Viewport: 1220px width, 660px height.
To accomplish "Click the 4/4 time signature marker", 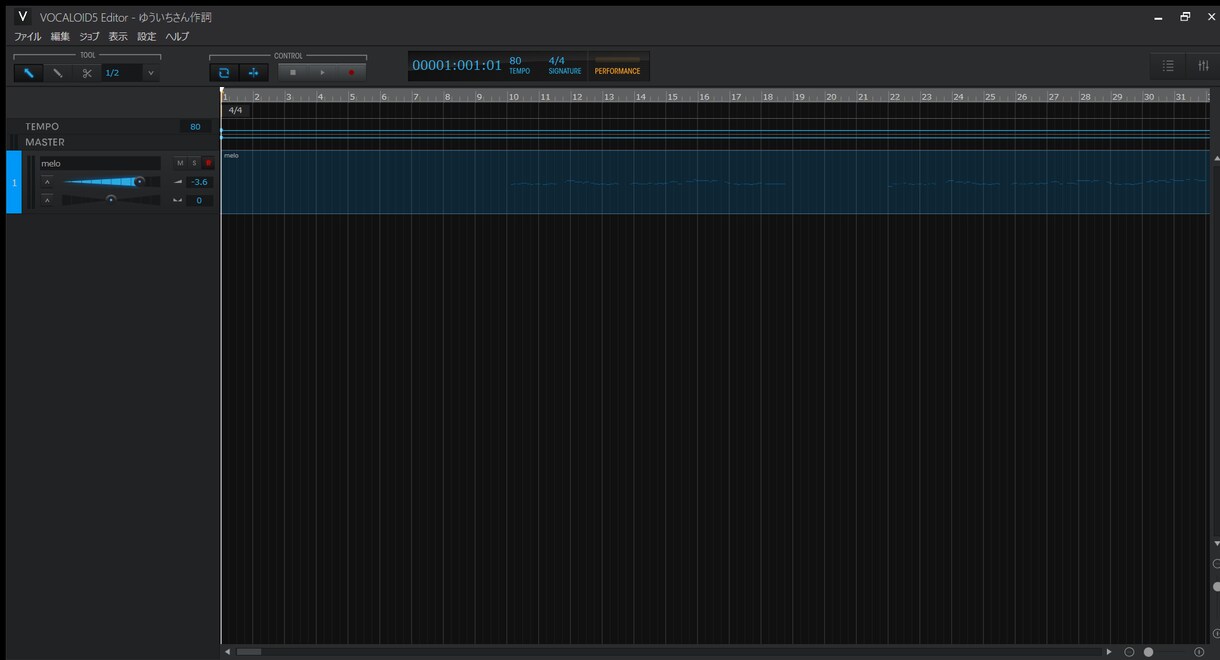I will 235,110.
